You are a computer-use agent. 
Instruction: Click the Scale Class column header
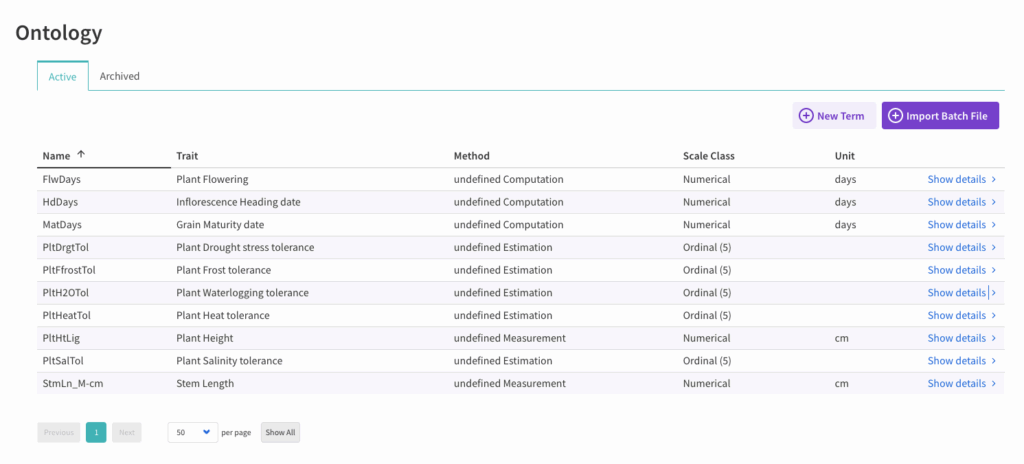point(709,156)
